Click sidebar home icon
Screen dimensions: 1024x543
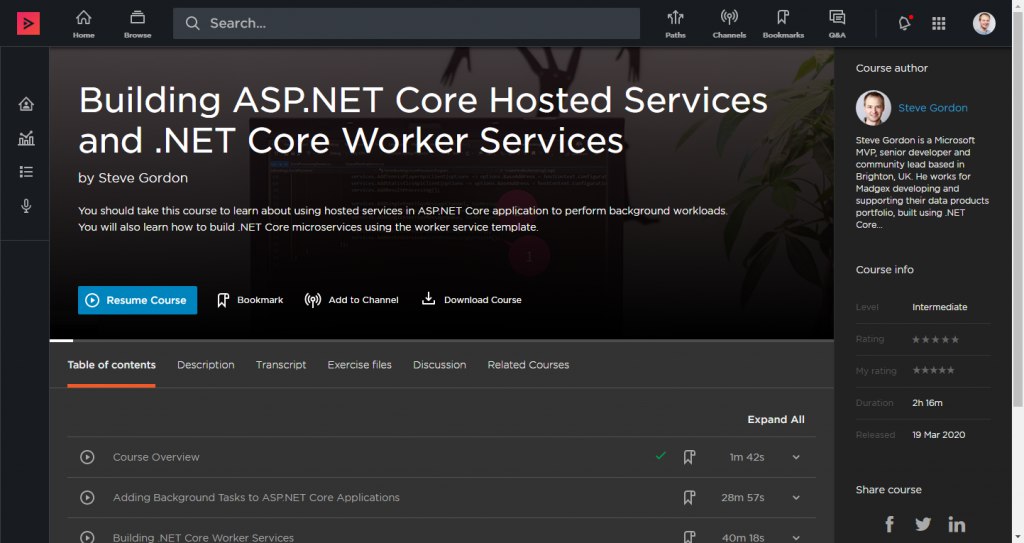coord(26,104)
